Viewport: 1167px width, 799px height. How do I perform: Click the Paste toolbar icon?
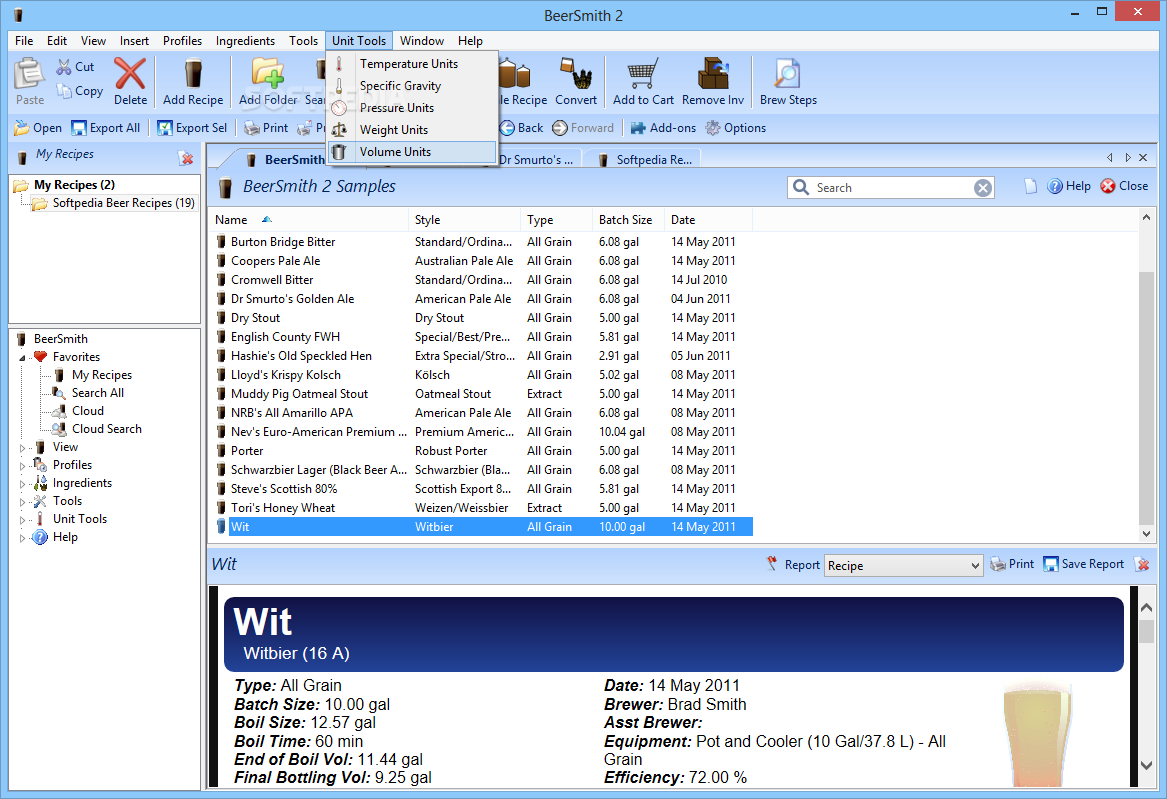[x=29, y=73]
